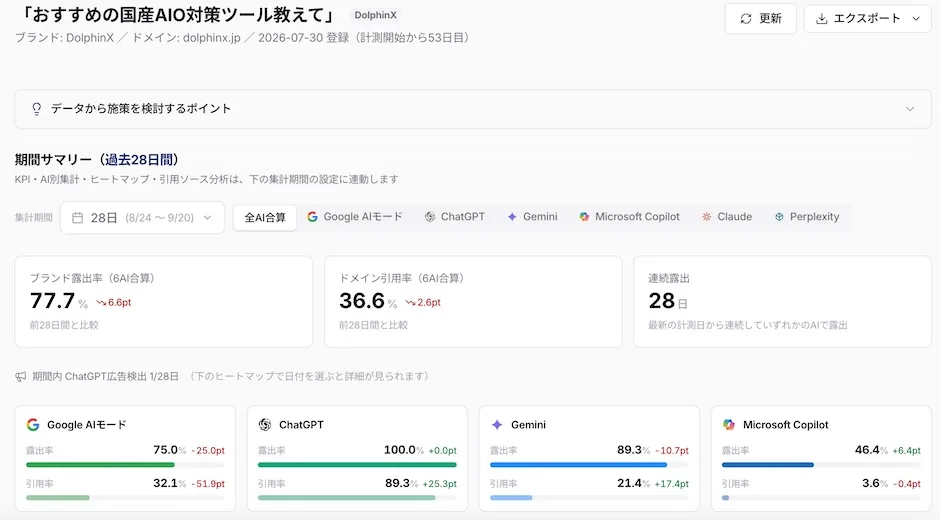Click the ChatGPT 引用率 progress bar
The height and width of the screenshot is (520, 940).
tap(347, 498)
